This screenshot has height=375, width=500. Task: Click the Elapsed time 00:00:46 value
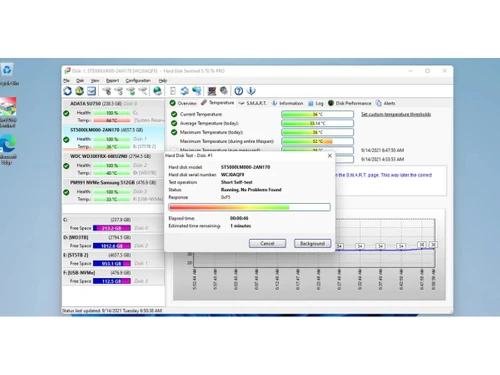pyautogui.click(x=239, y=218)
